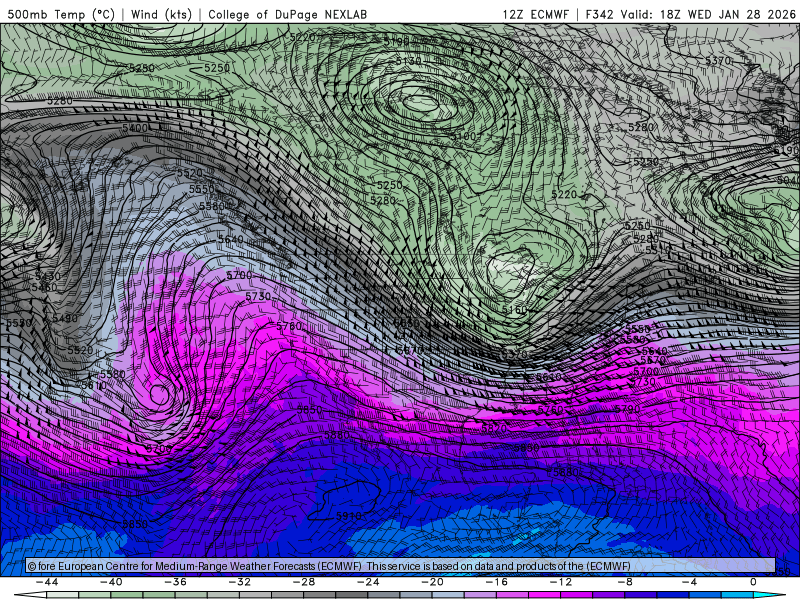Image resolution: width=800 pixels, height=600 pixels.
Task: Click the 5160 contour label
Action: pyautogui.click(x=514, y=310)
